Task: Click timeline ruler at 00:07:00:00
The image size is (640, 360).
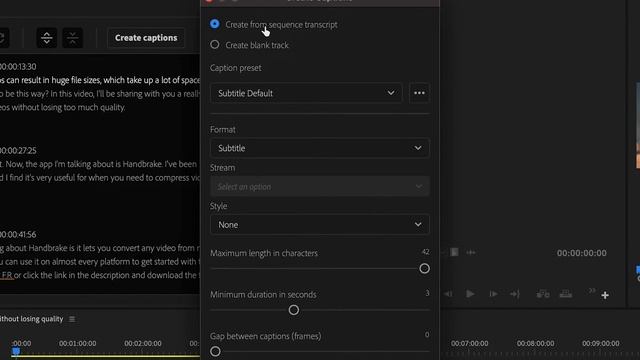Action: click(469, 344)
